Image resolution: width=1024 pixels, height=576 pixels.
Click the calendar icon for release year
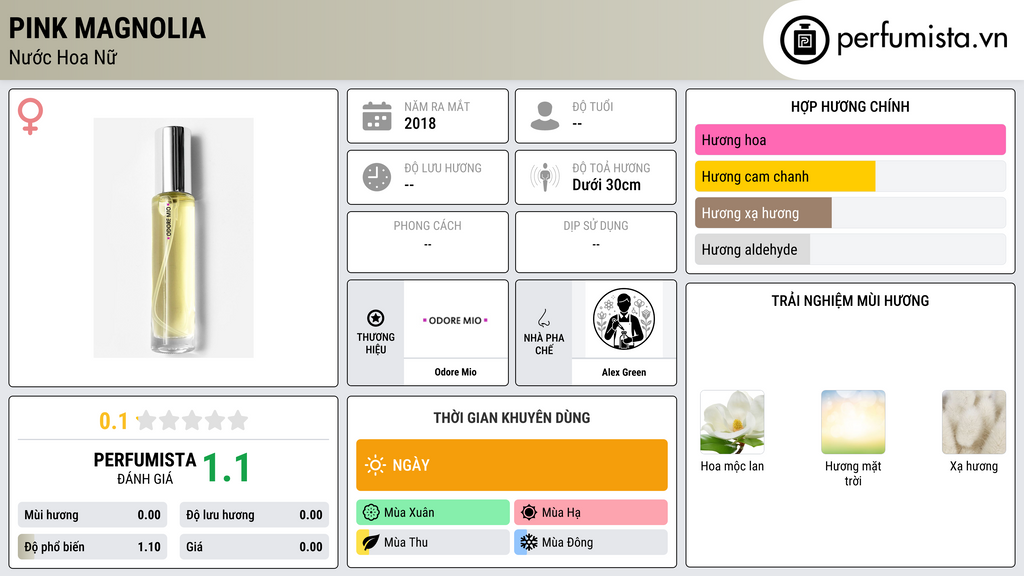[x=377, y=116]
